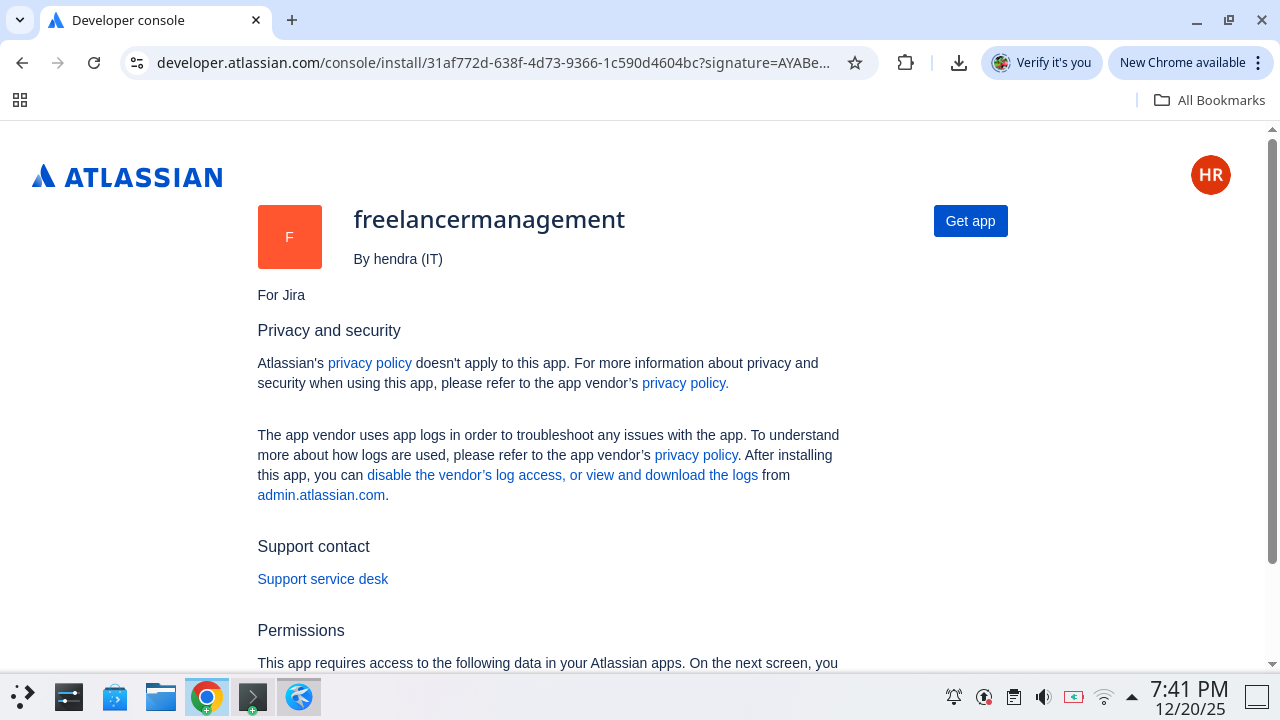Click the browser forward arrow

coord(58,63)
